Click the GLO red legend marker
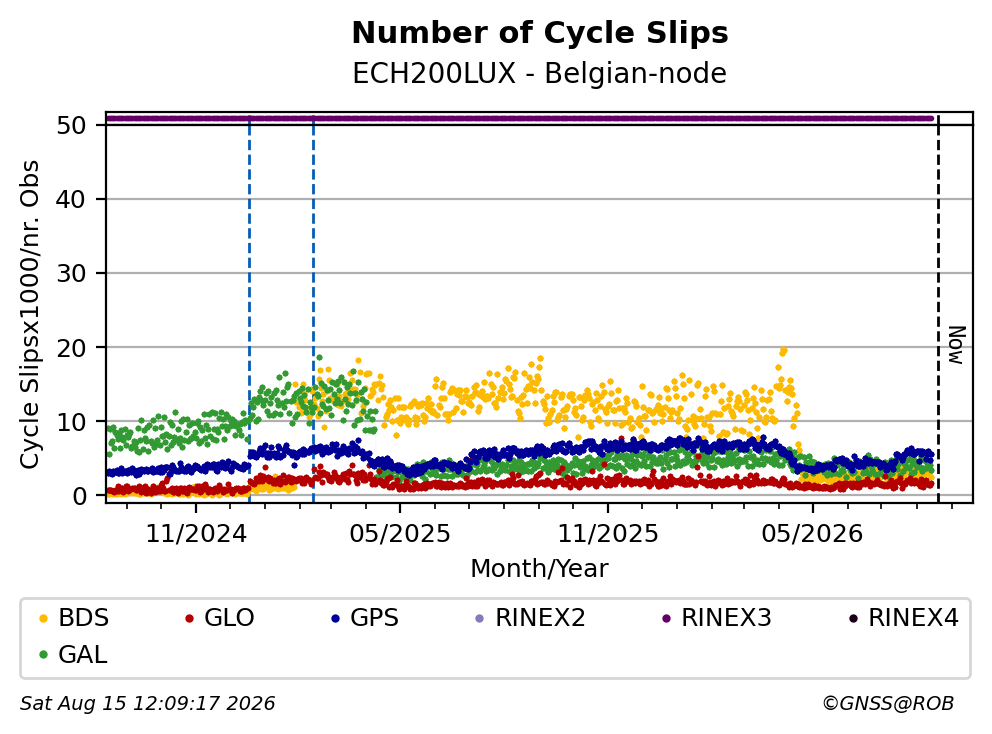 pyautogui.click(x=189, y=618)
